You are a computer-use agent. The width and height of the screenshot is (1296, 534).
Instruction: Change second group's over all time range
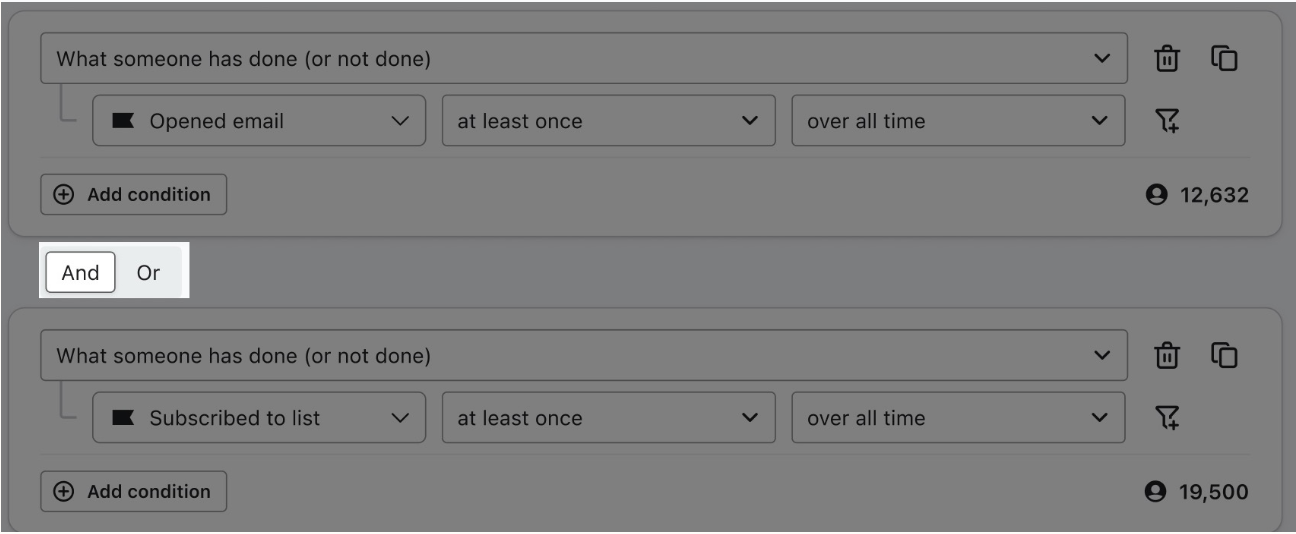pyautogui.click(x=957, y=418)
